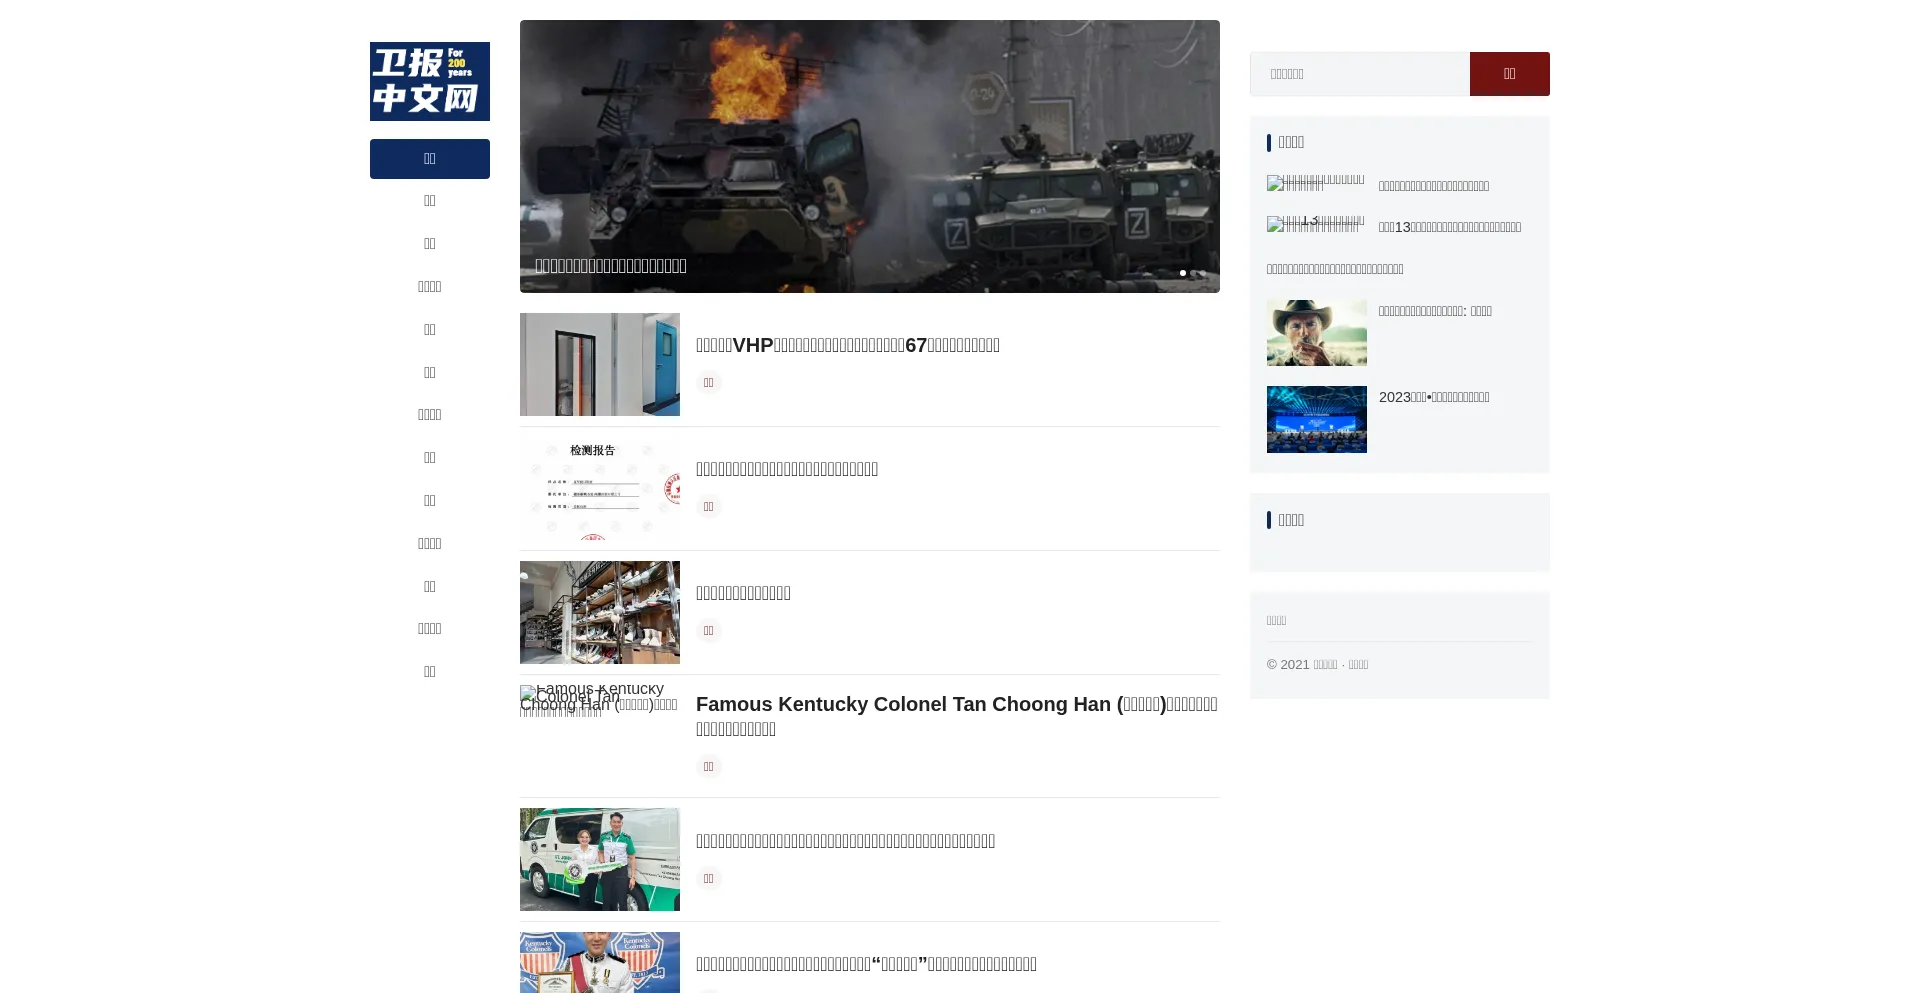Open sidebar thumbnail of blue stage event
The image size is (1920, 993).
(x=1316, y=419)
